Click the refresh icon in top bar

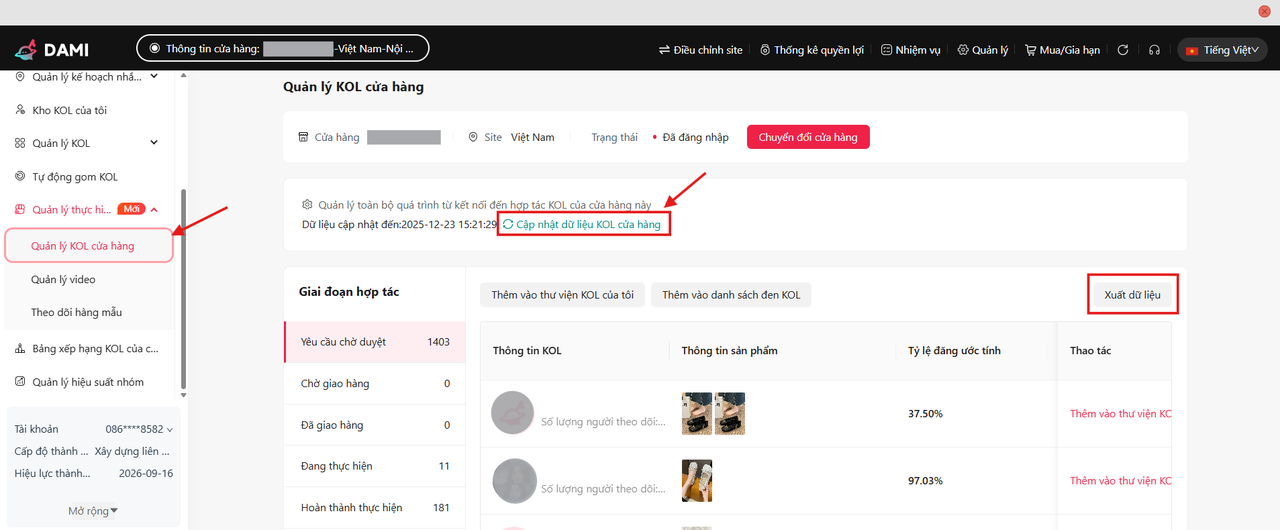(x=1123, y=50)
